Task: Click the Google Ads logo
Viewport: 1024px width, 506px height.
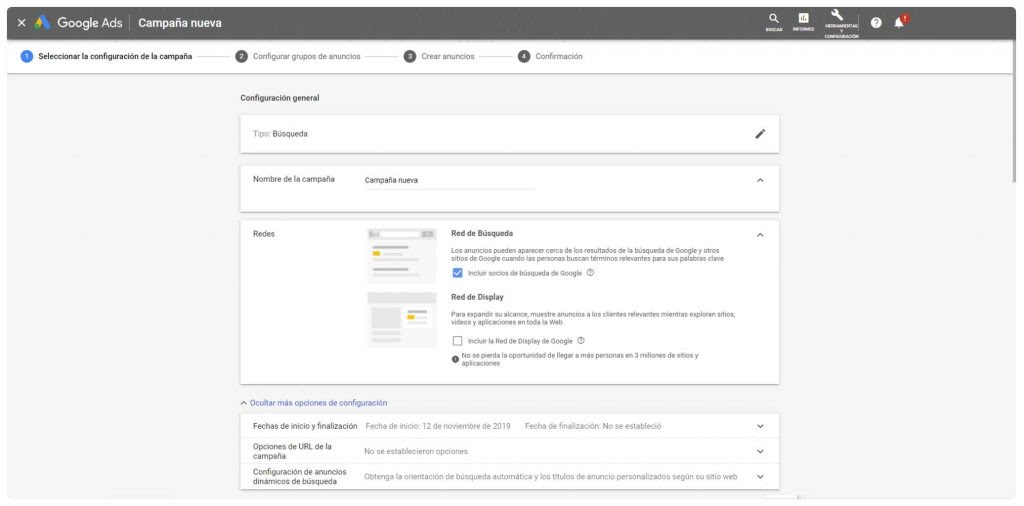Action: coord(78,23)
